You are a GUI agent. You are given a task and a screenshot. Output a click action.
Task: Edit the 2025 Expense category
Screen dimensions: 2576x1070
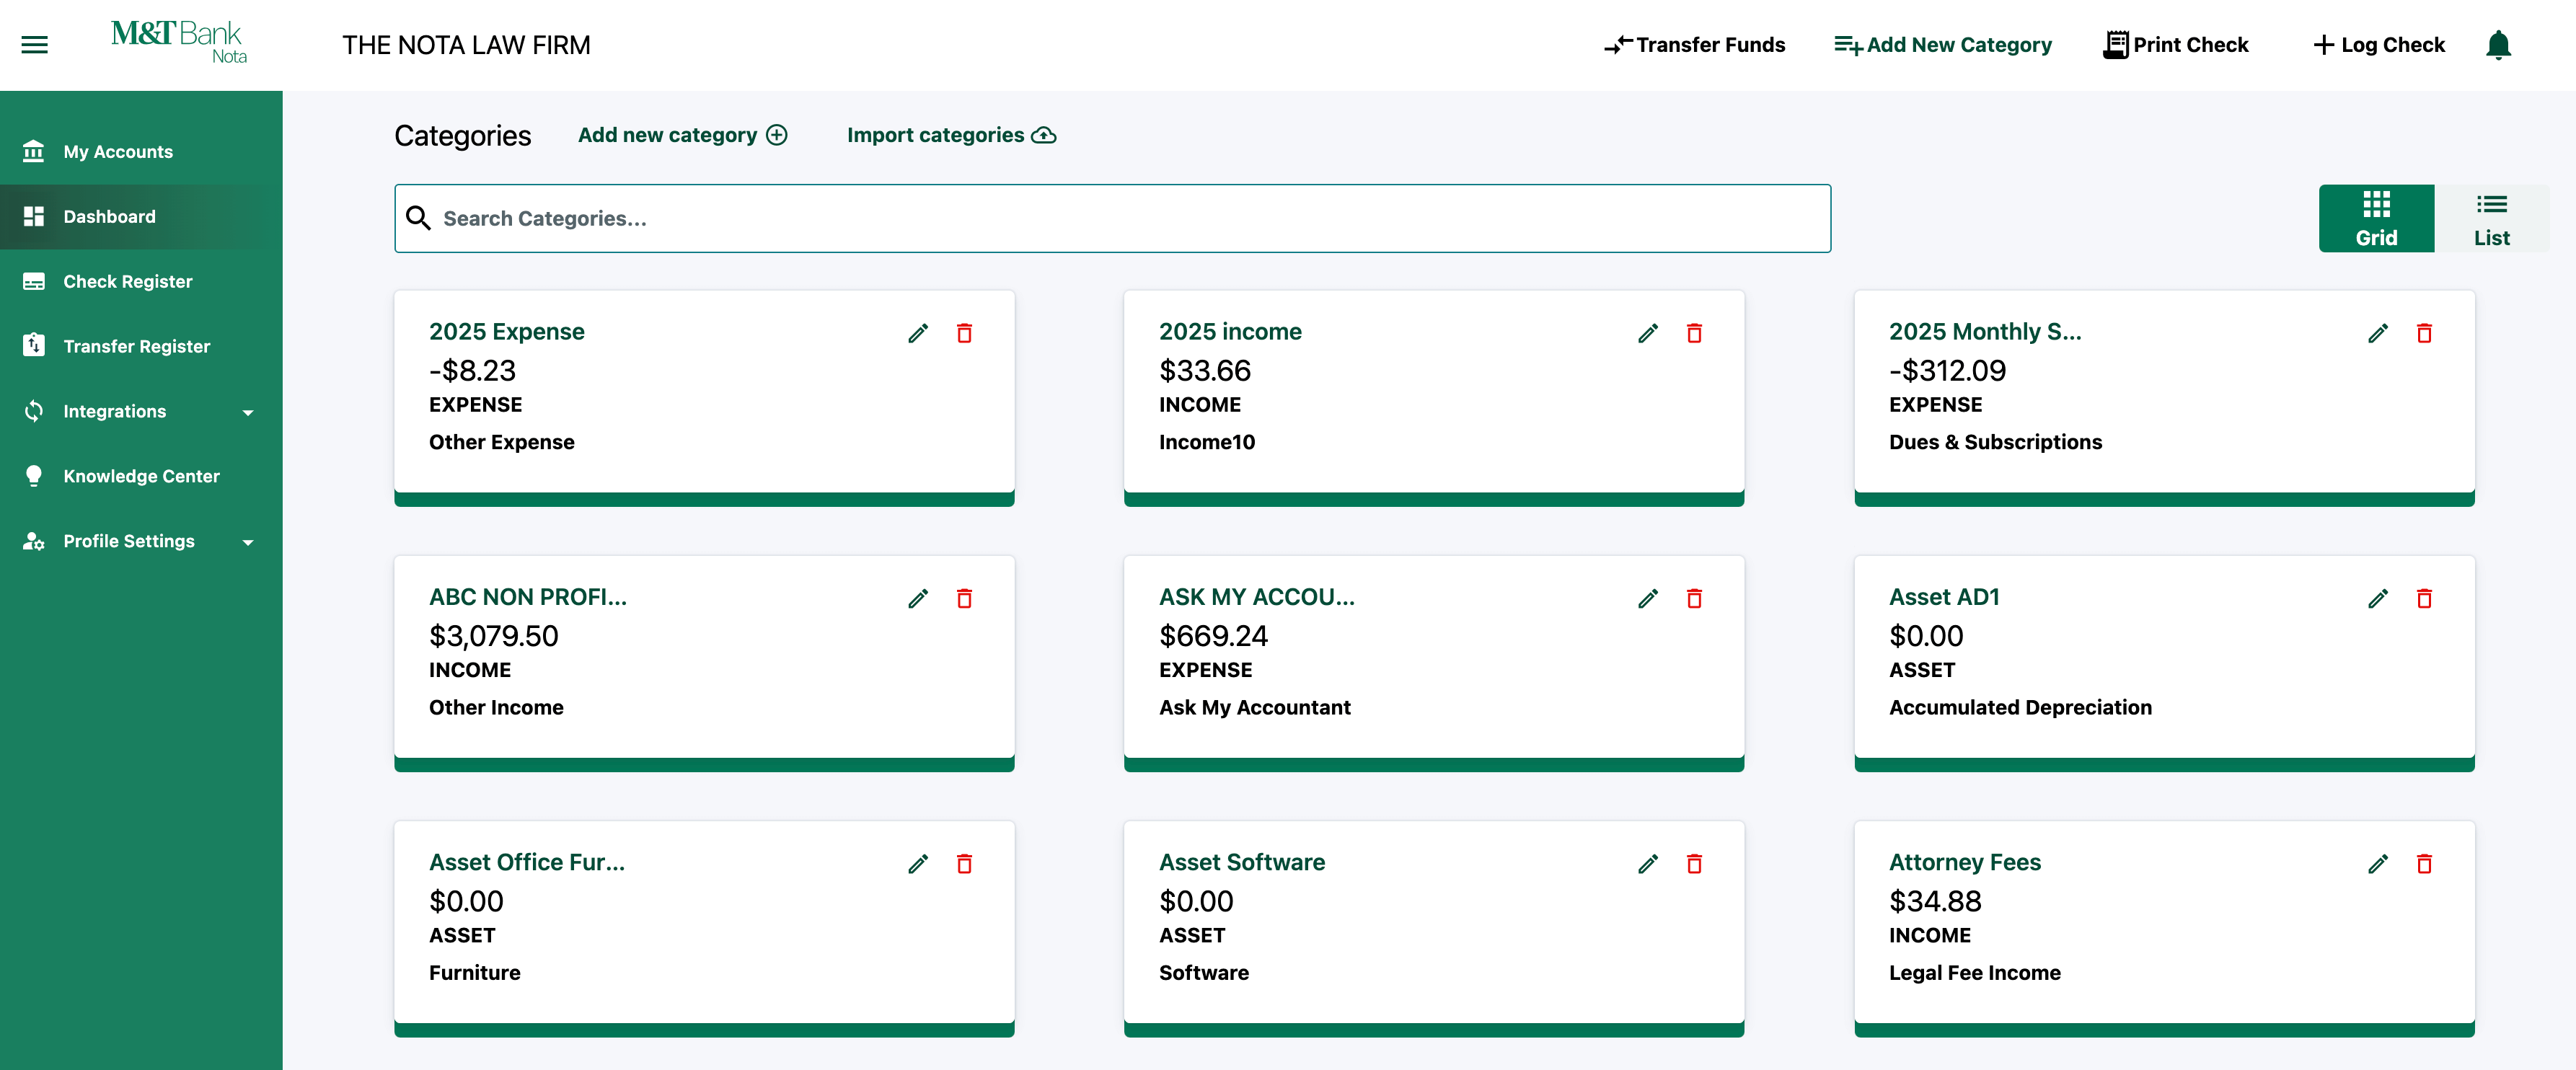pyautogui.click(x=918, y=333)
